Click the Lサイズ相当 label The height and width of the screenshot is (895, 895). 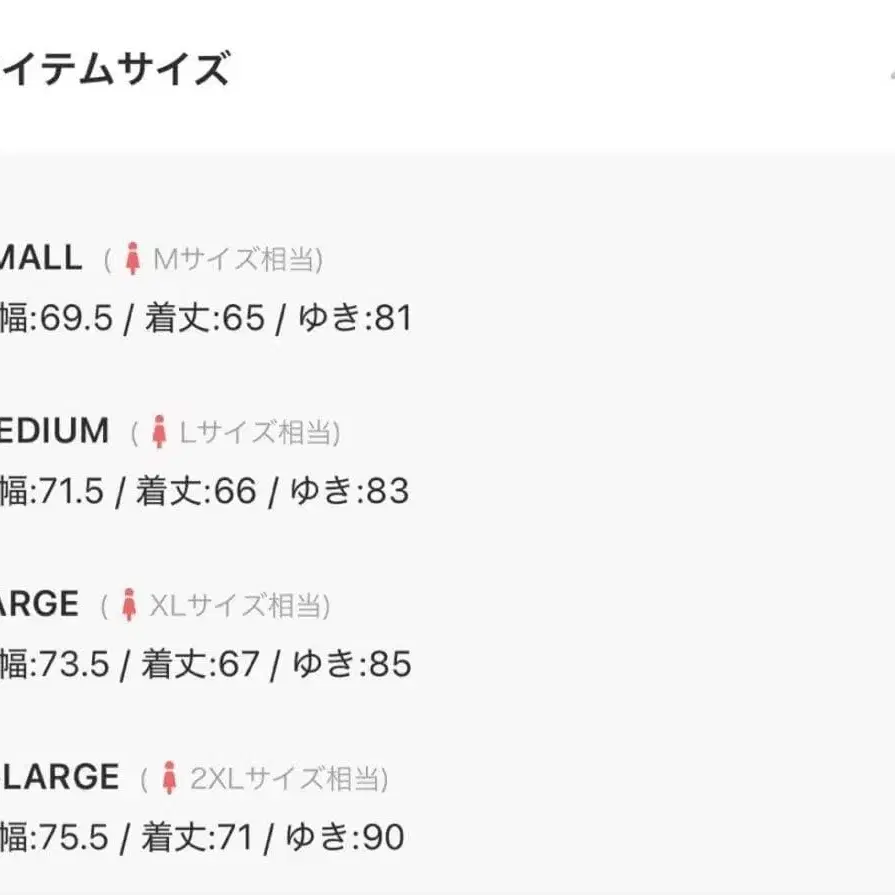tap(258, 434)
